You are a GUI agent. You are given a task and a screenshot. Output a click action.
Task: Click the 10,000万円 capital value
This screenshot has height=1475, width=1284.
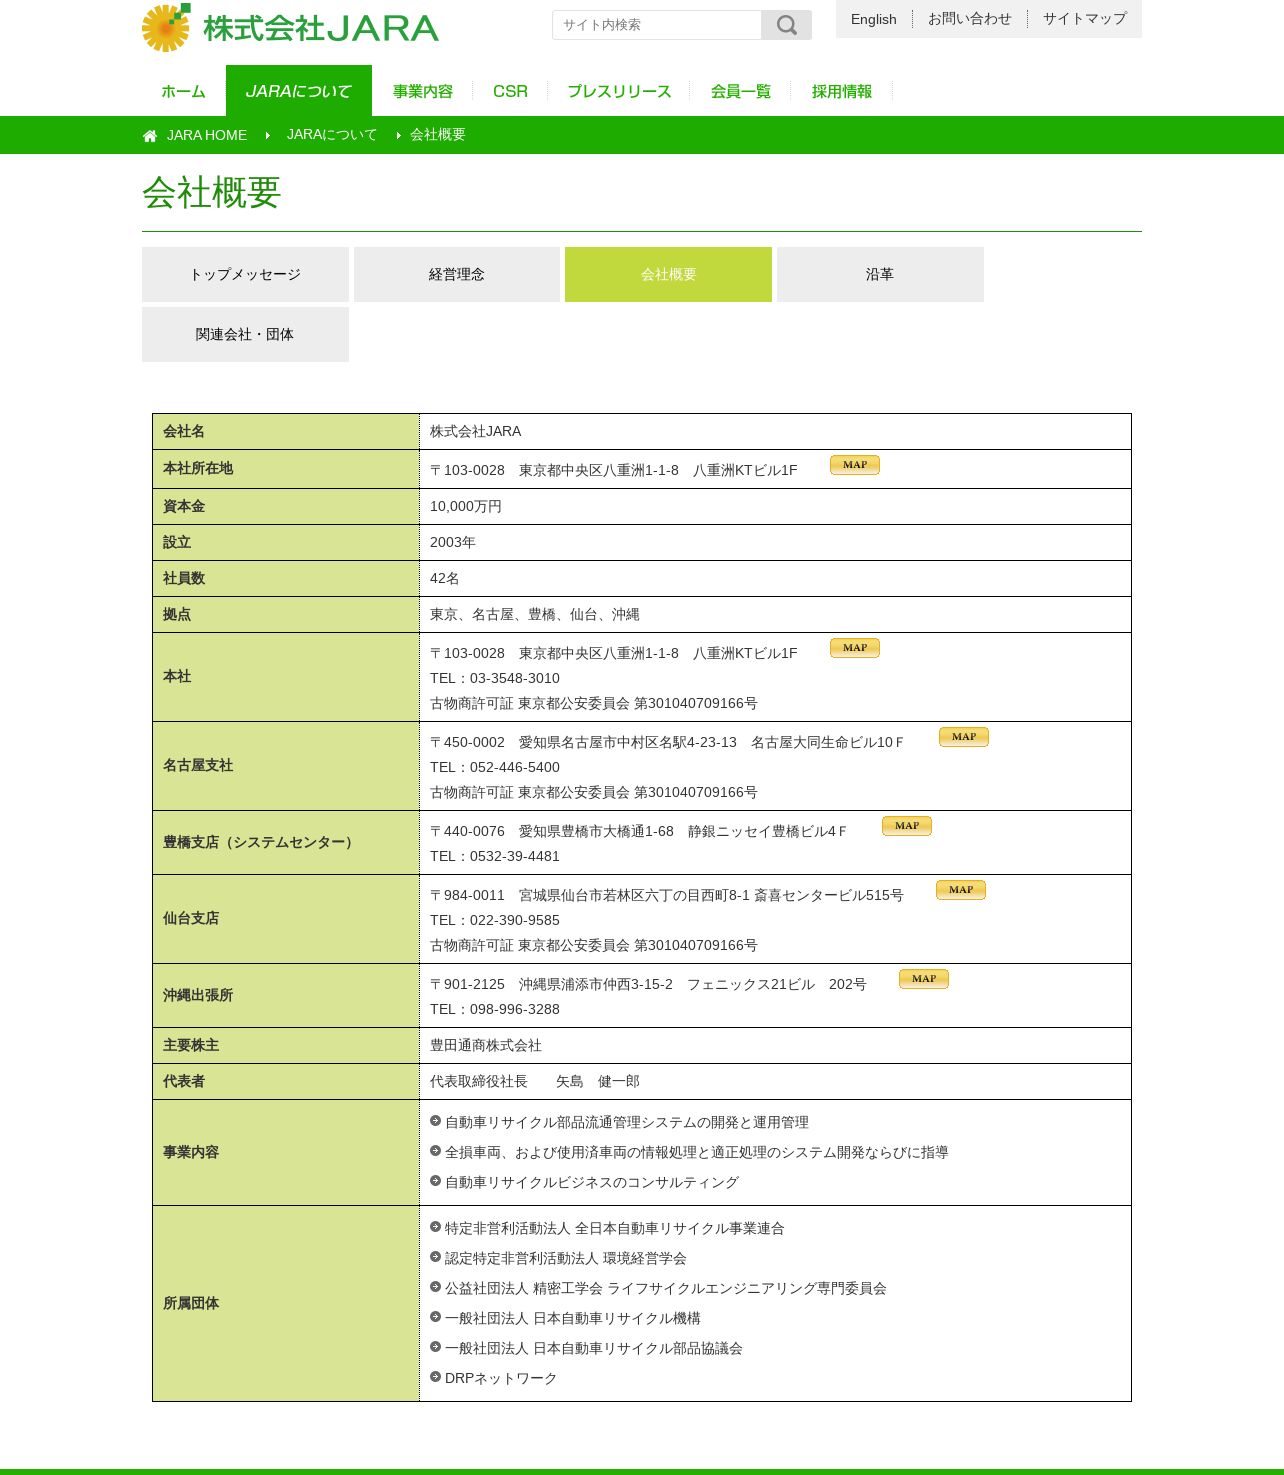(466, 506)
